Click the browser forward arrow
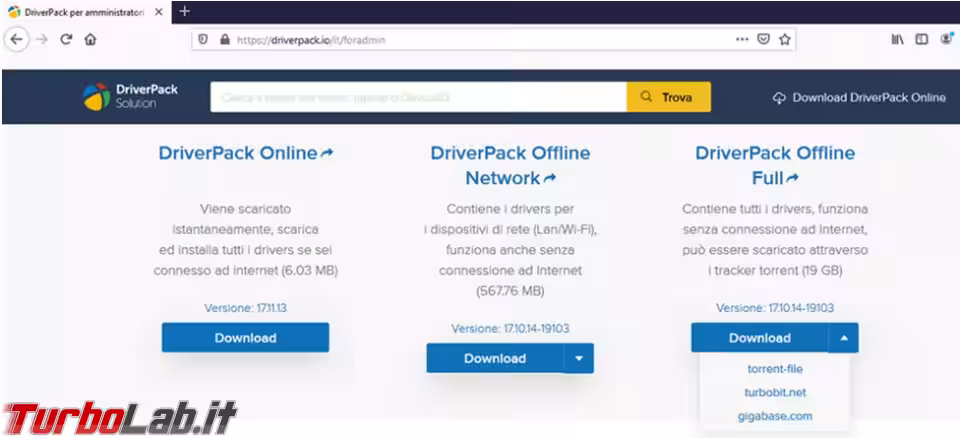Screen dimensions: 960x438 click(x=42, y=40)
